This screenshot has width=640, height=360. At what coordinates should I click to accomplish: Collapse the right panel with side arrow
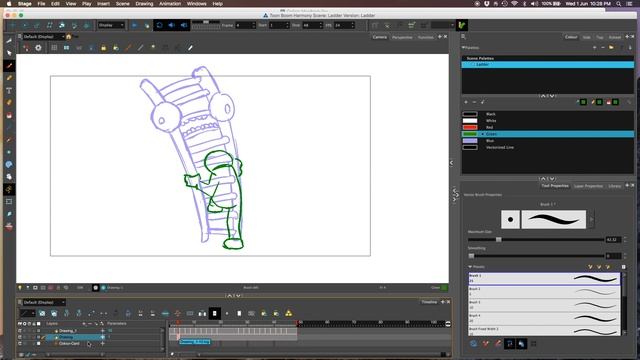(451, 163)
